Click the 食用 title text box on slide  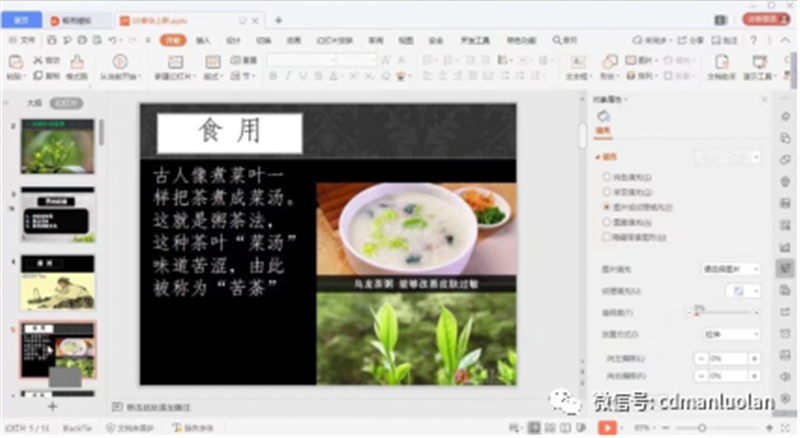tap(229, 132)
